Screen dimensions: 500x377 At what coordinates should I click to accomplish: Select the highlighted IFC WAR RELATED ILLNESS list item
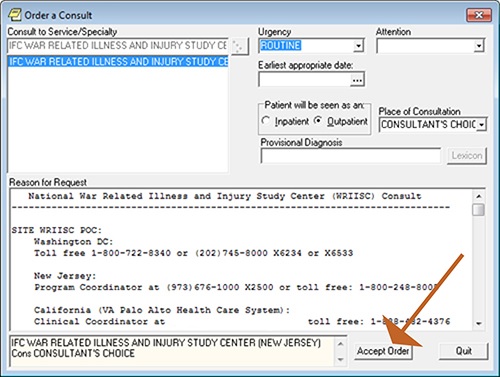pos(118,62)
